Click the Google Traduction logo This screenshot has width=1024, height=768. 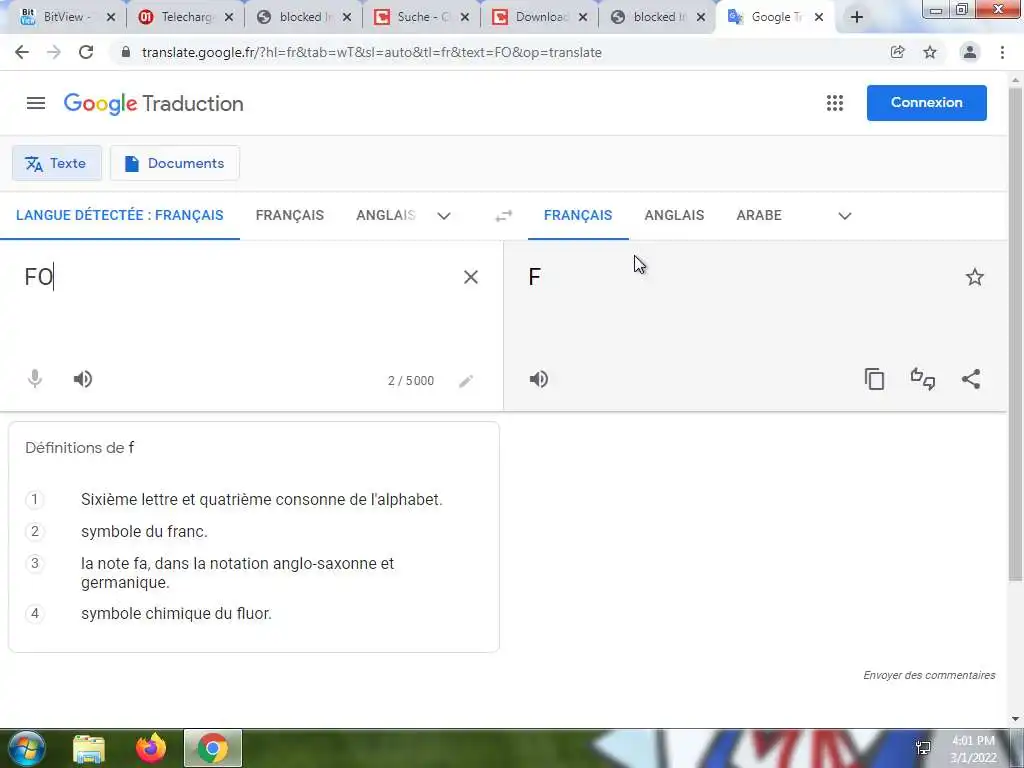(x=153, y=103)
